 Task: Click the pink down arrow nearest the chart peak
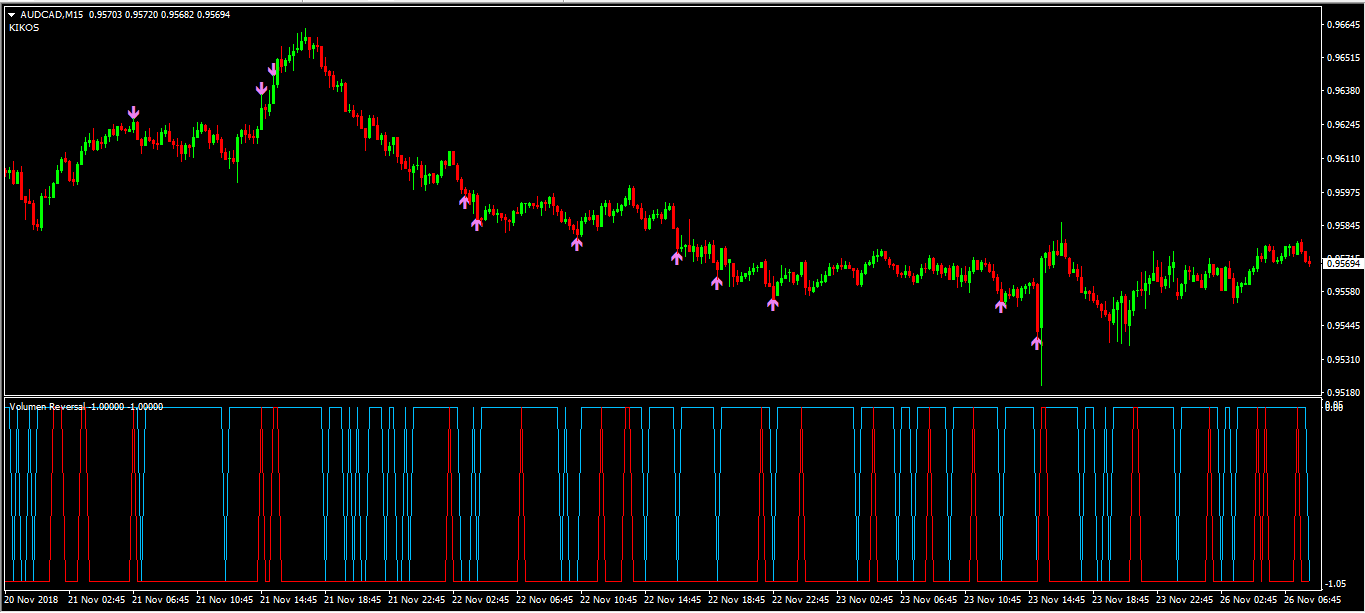click(273, 70)
